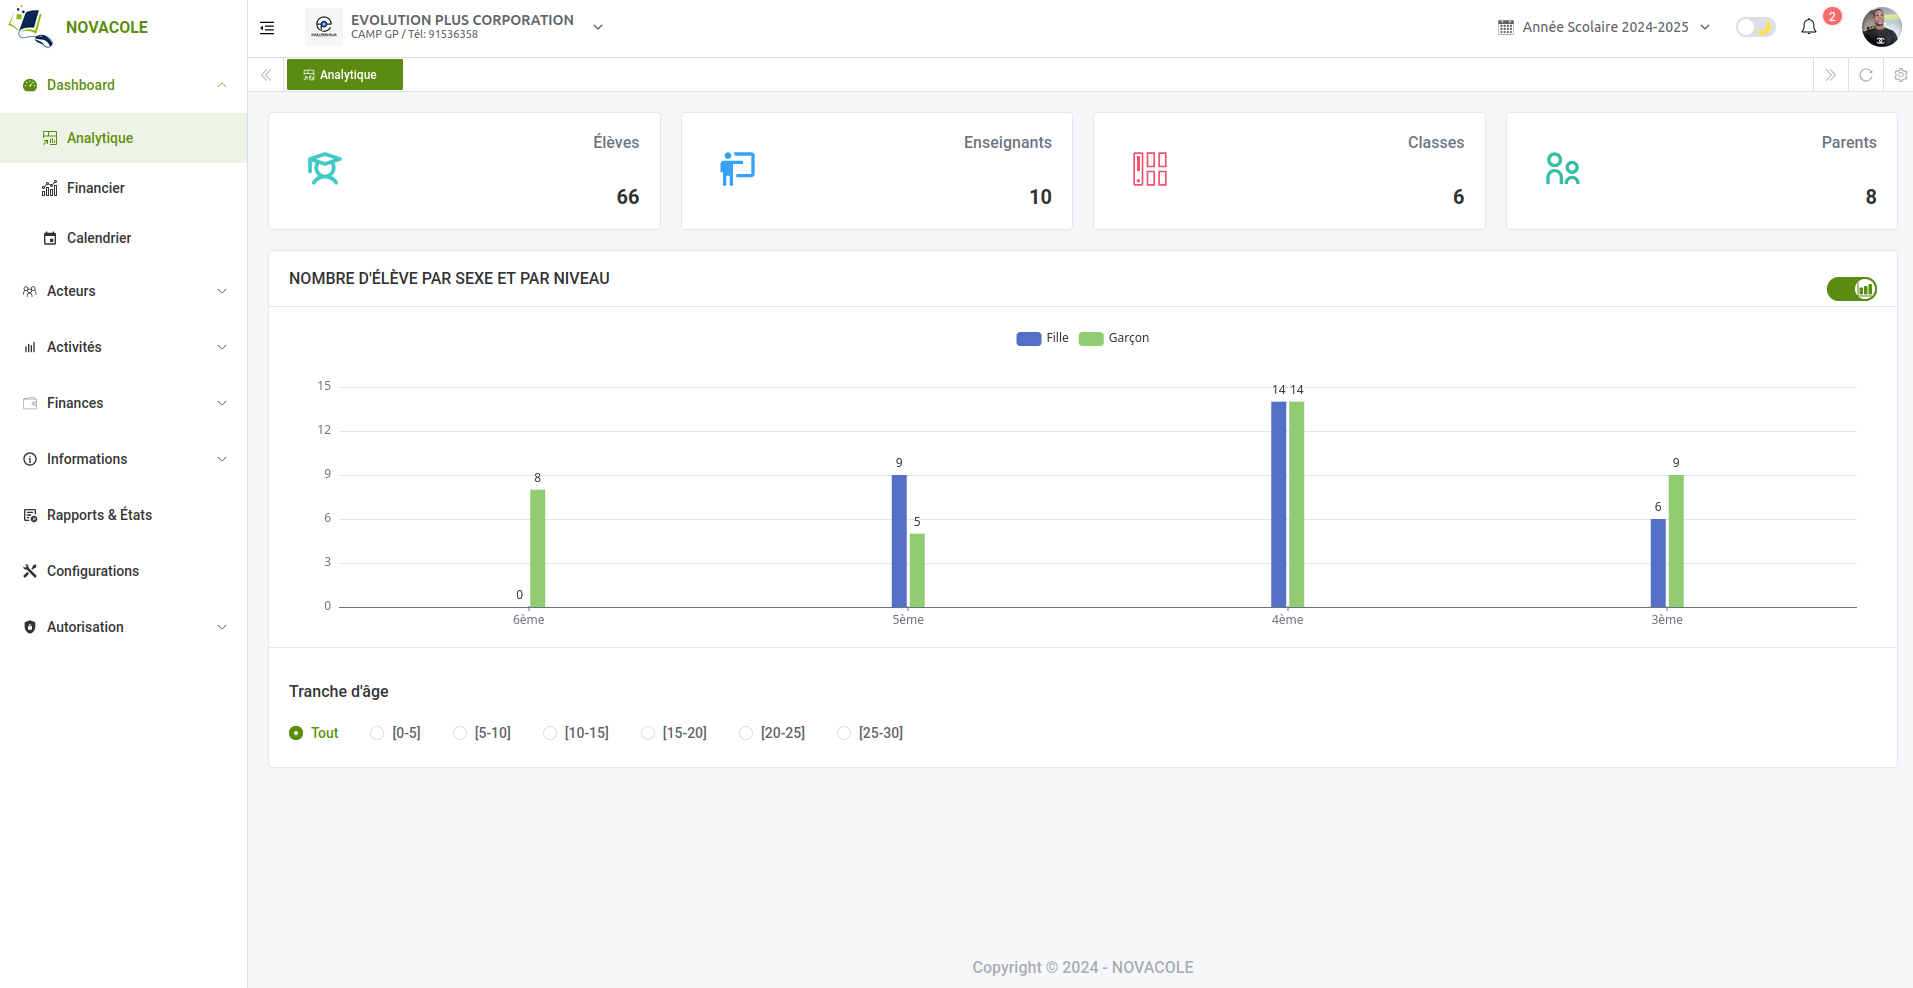Image resolution: width=1913 pixels, height=988 pixels.
Task: Open tab settings gear icon
Action: click(1901, 75)
